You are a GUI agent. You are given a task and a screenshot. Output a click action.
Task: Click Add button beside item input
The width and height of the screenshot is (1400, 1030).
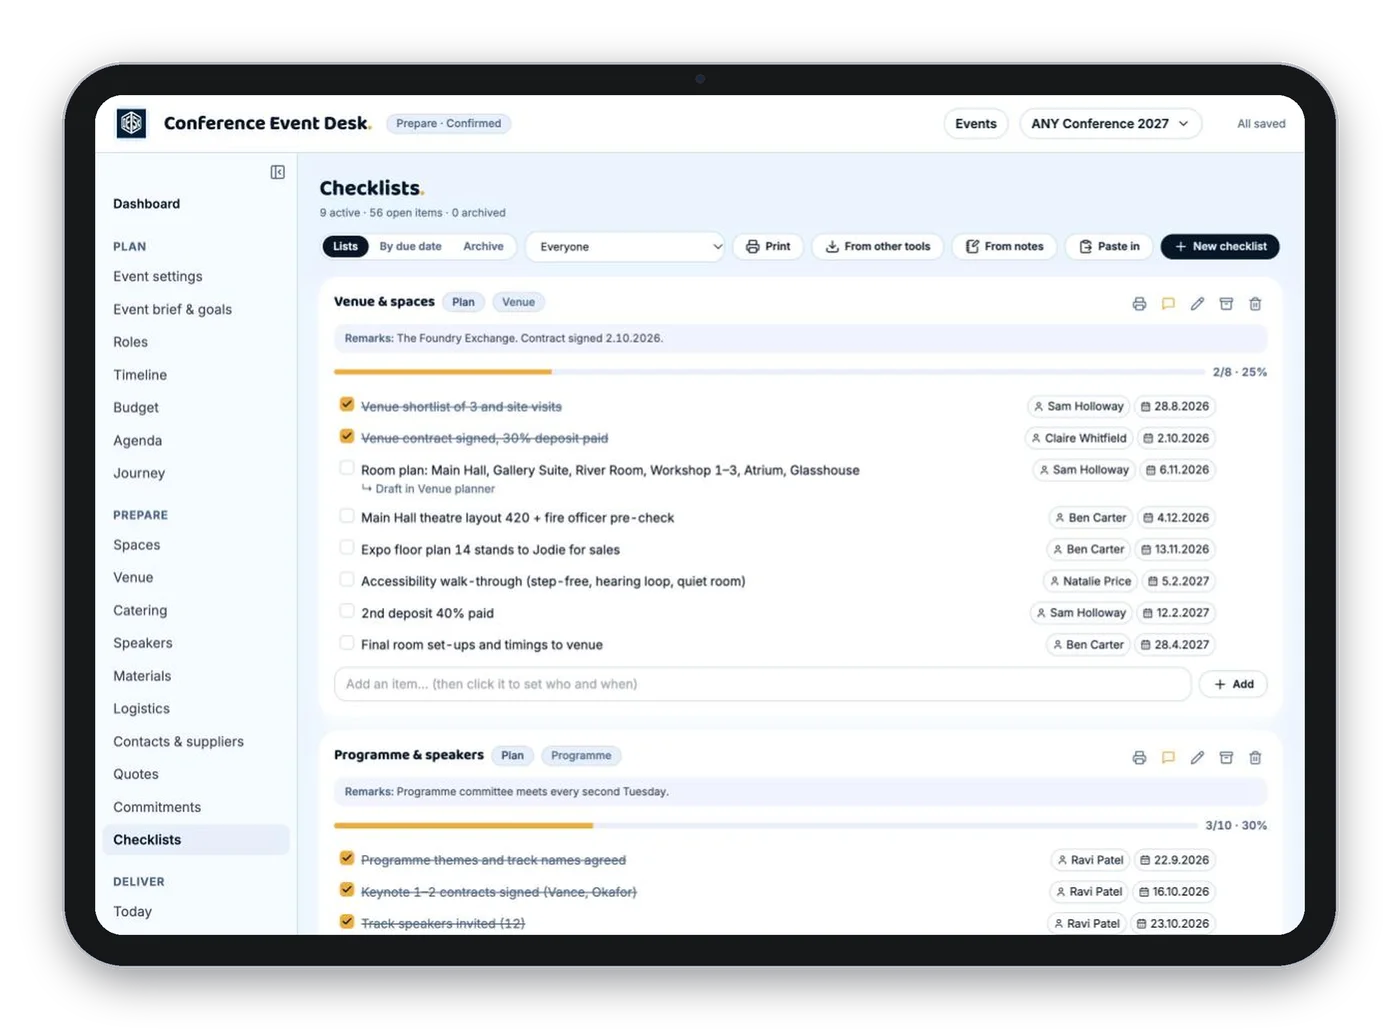tap(1233, 684)
